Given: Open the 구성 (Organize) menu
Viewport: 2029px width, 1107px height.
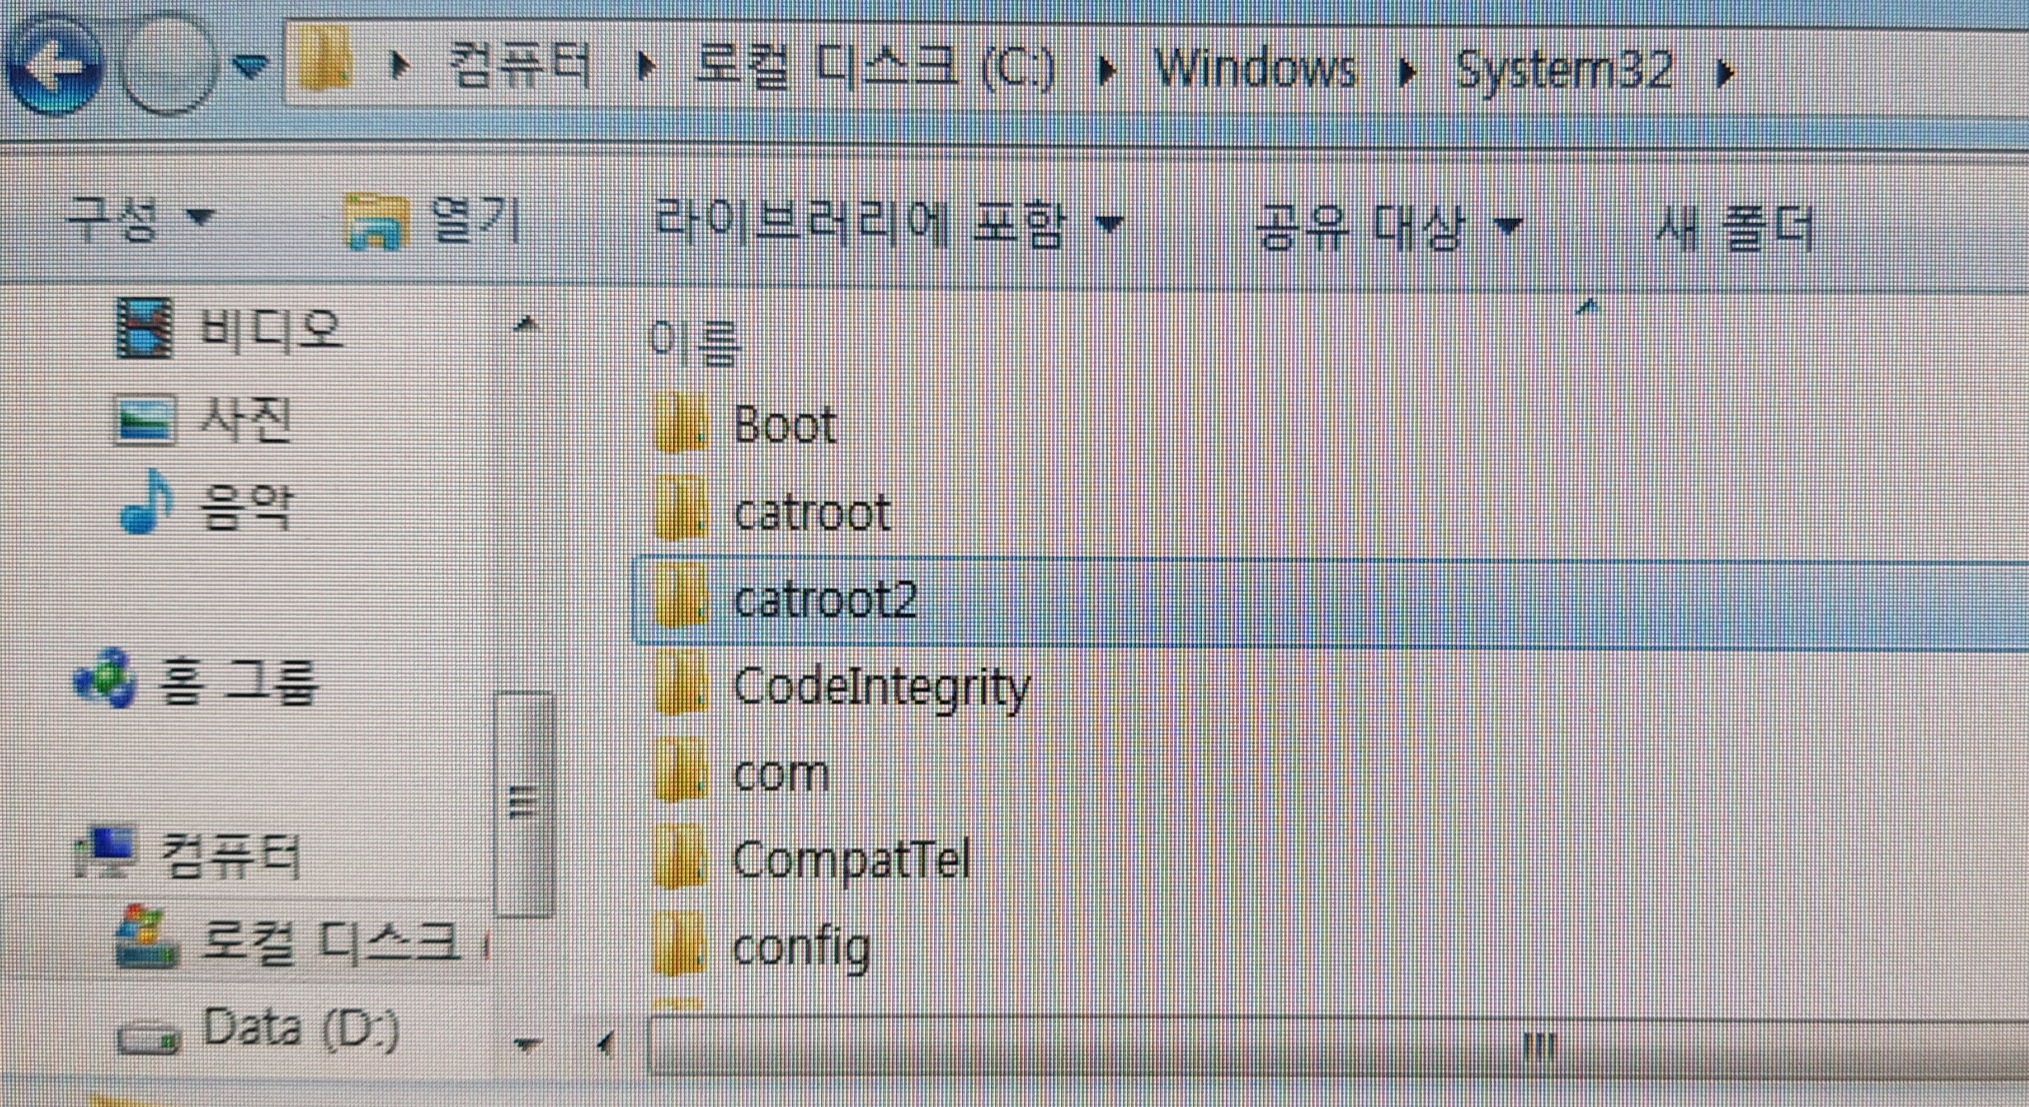Looking at the screenshot, I should (x=140, y=219).
